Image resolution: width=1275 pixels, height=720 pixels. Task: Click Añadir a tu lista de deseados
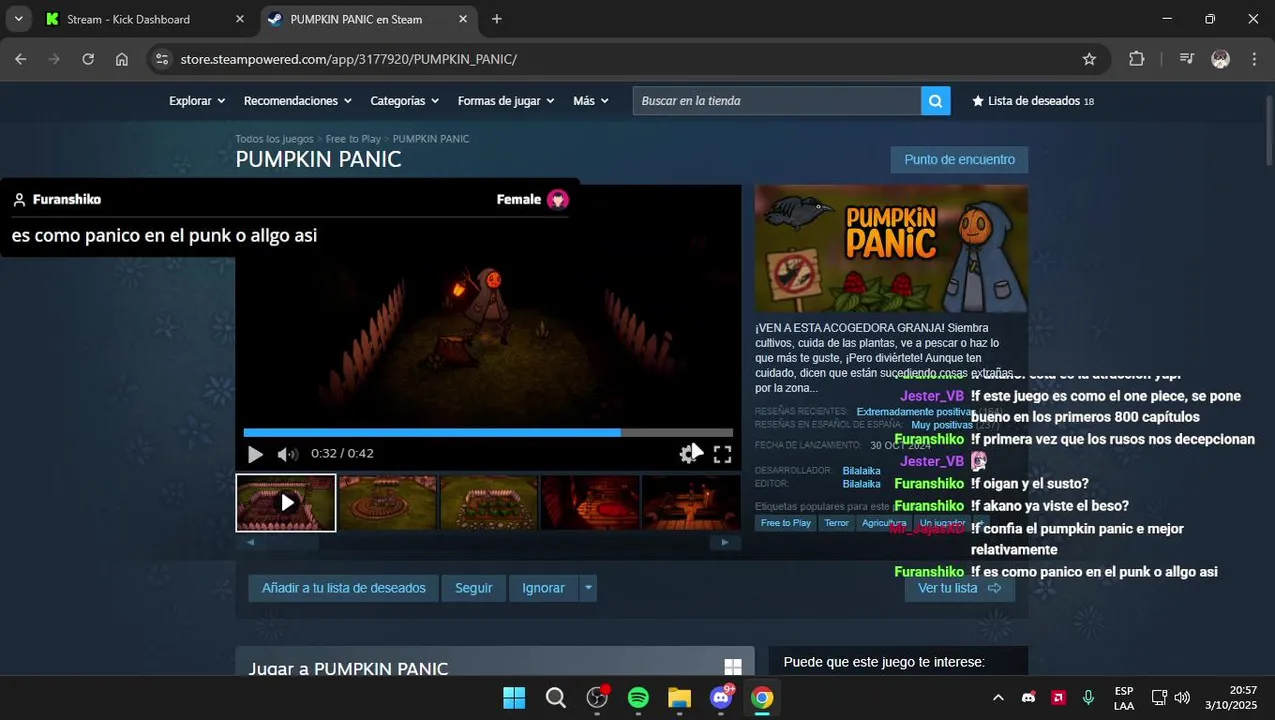coord(344,588)
